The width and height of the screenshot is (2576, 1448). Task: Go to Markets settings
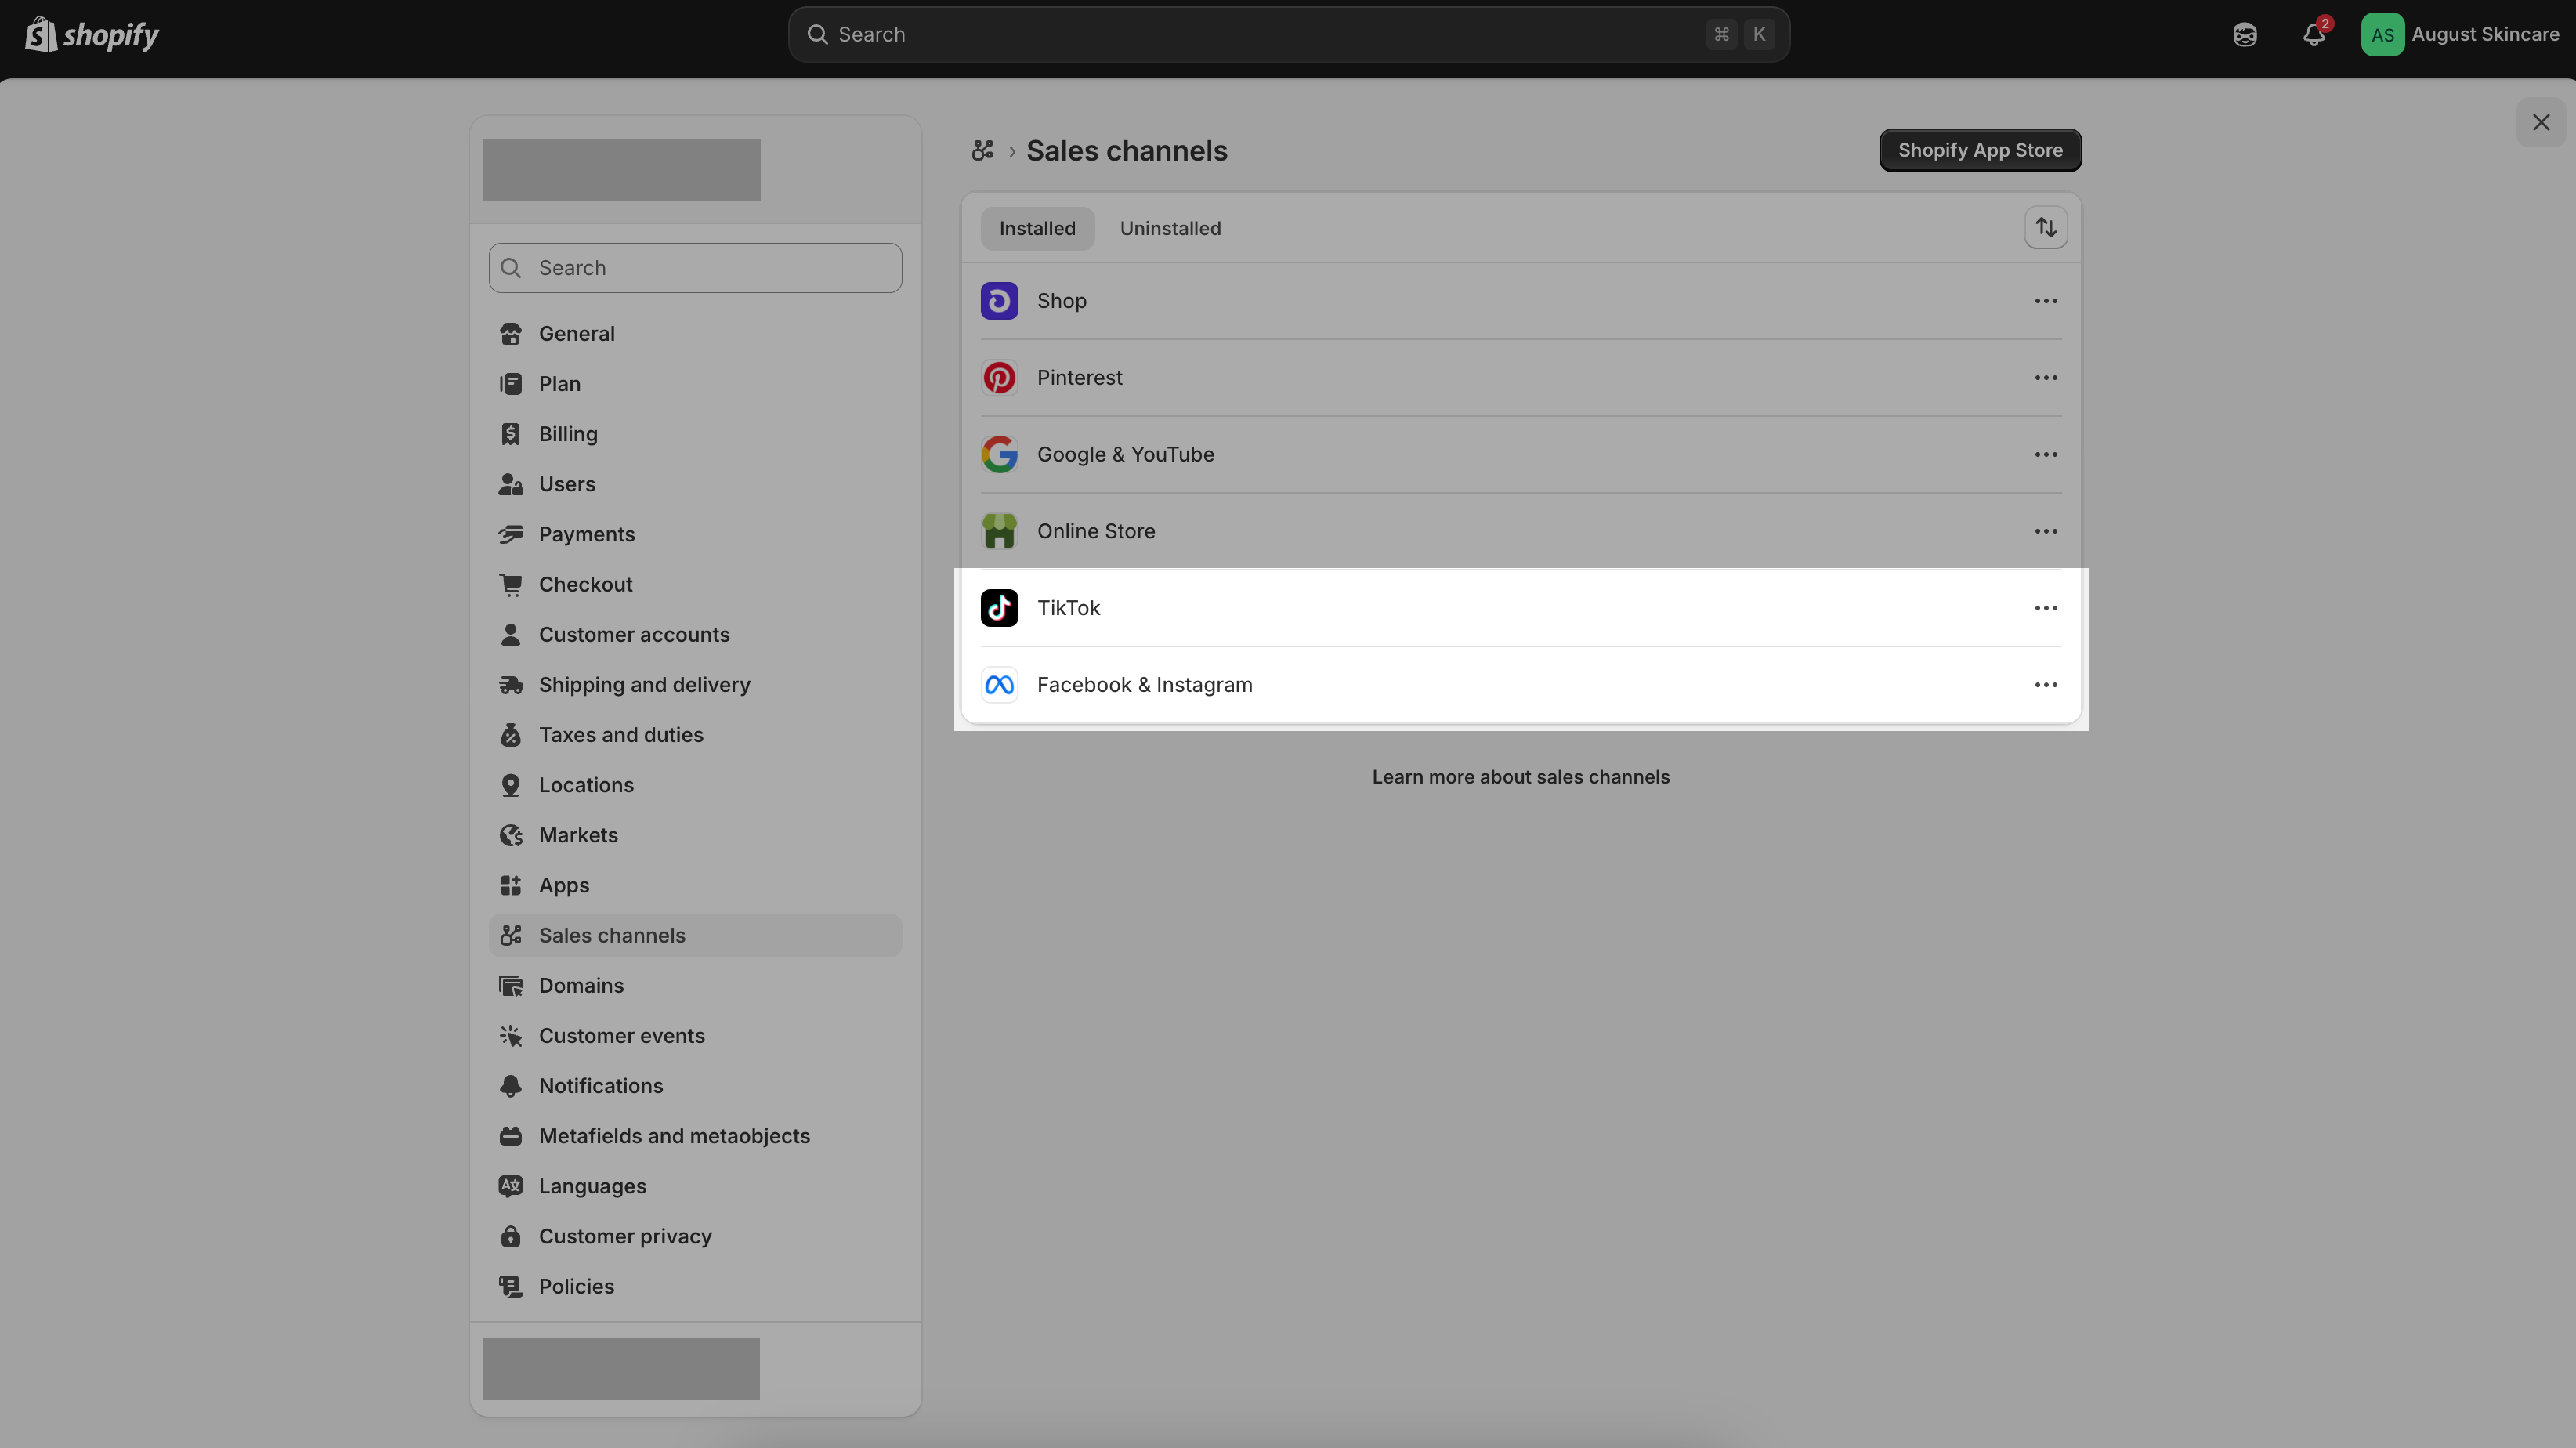[x=695, y=835]
